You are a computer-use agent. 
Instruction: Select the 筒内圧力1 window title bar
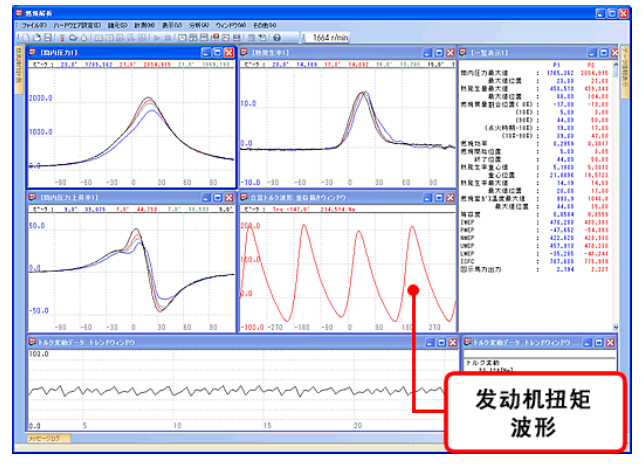coord(131,53)
